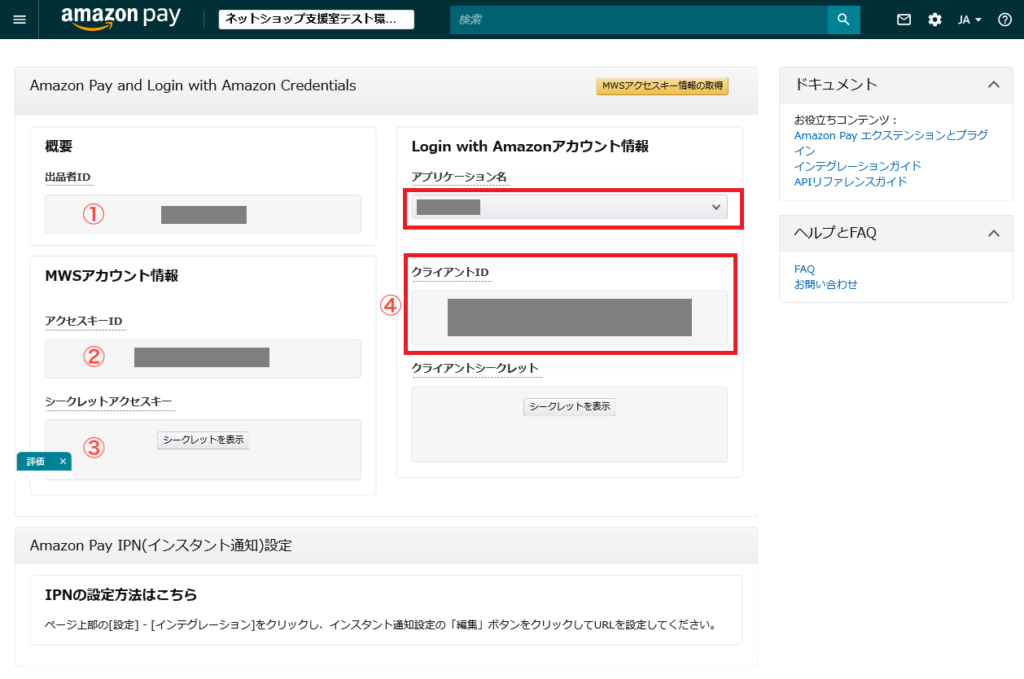The width and height of the screenshot is (1024, 679).
Task: Open the インテグレーションガイド link
Action: pos(857,166)
